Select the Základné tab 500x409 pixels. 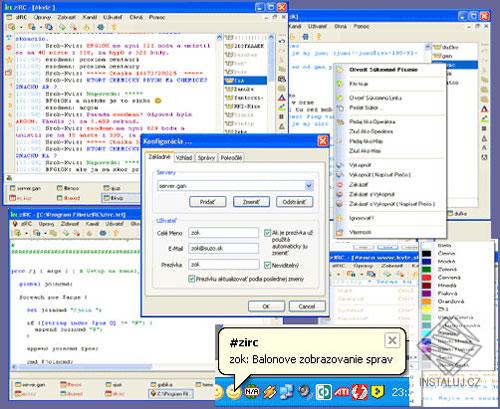coord(159,157)
